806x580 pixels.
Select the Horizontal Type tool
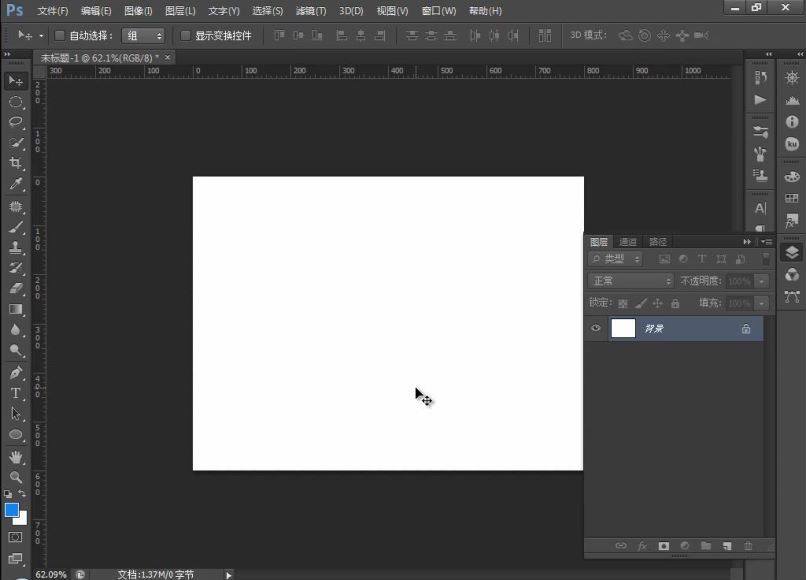click(15, 393)
